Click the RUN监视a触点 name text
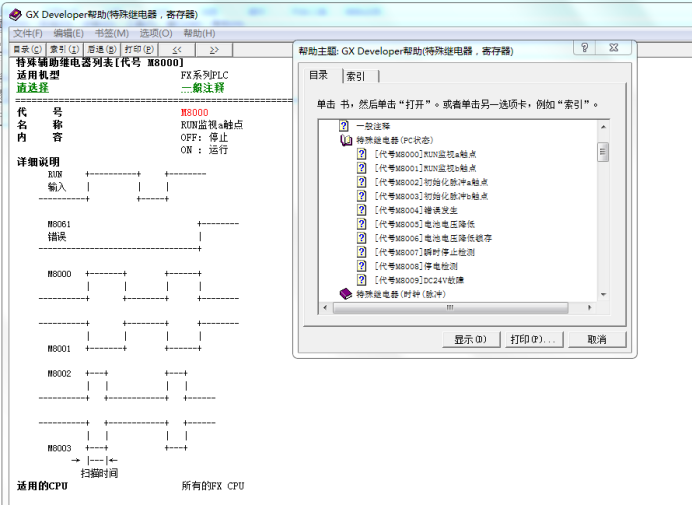The image size is (692, 505). click(x=212, y=125)
